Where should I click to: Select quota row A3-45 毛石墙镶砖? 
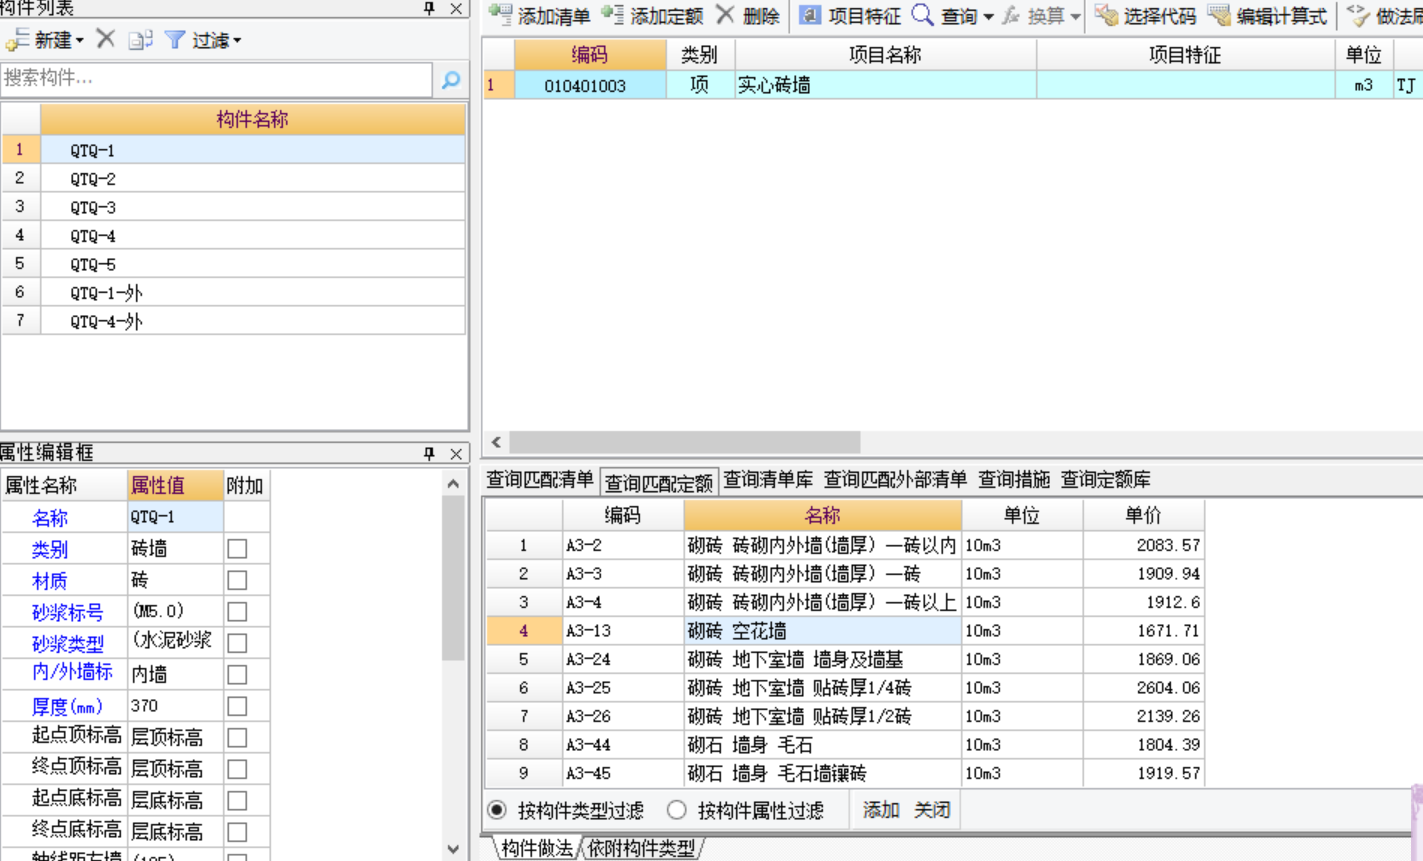click(844, 774)
